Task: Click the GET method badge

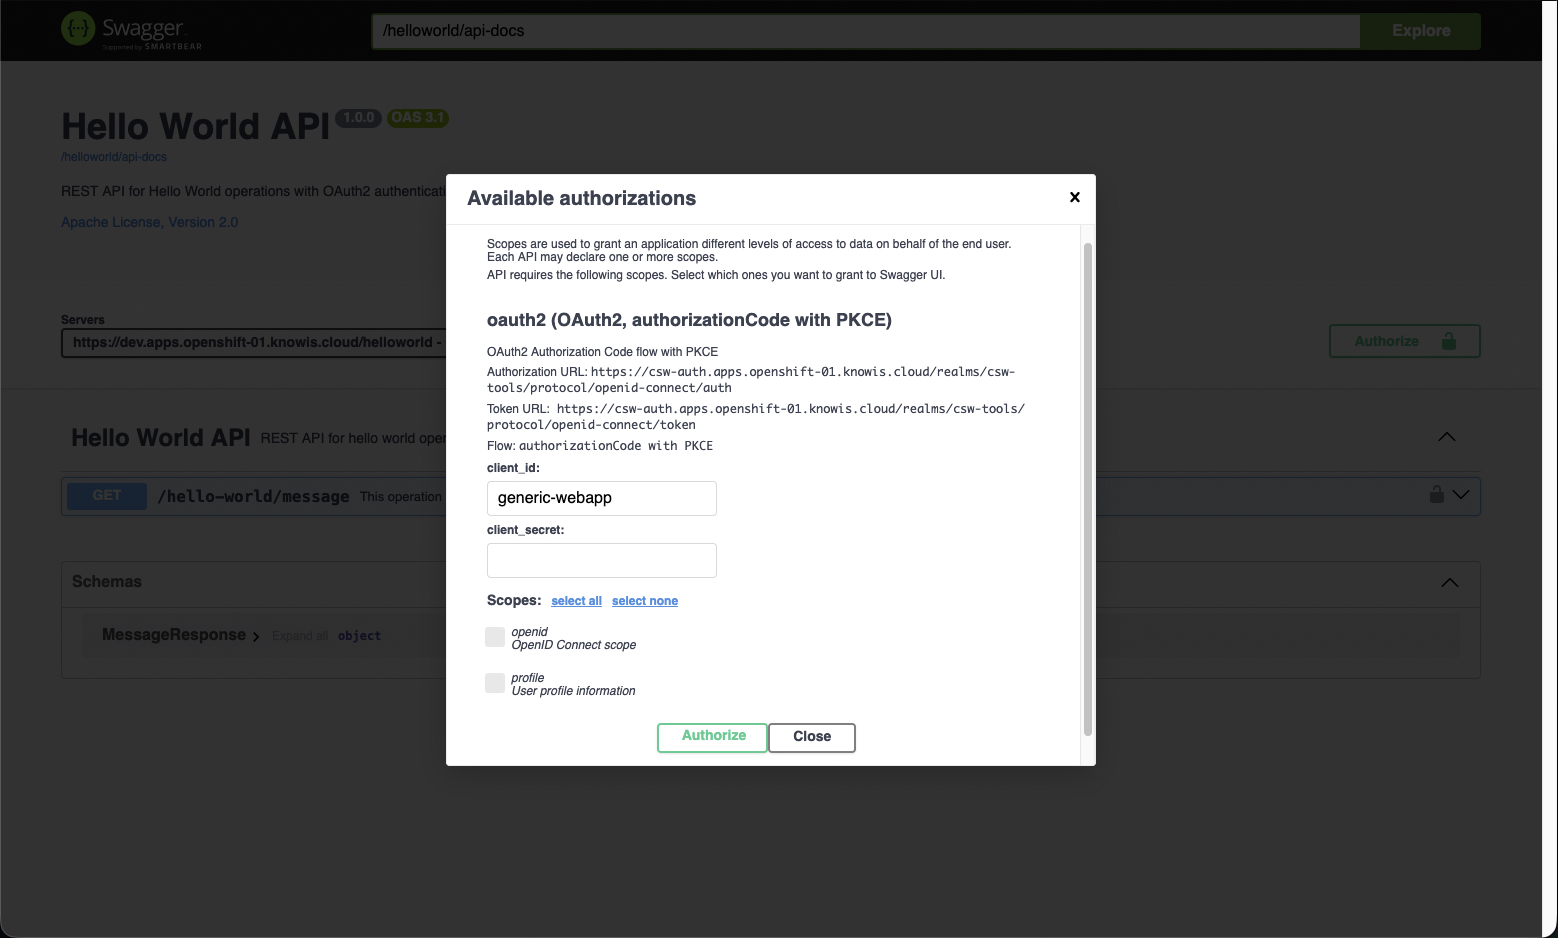Action: (107, 496)
